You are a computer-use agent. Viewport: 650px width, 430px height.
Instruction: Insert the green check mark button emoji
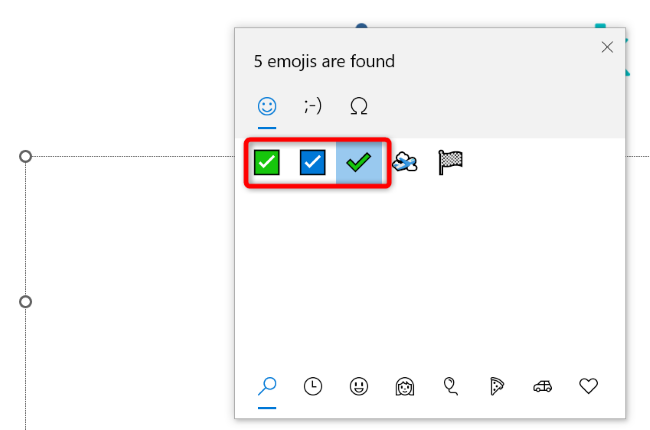266,162
